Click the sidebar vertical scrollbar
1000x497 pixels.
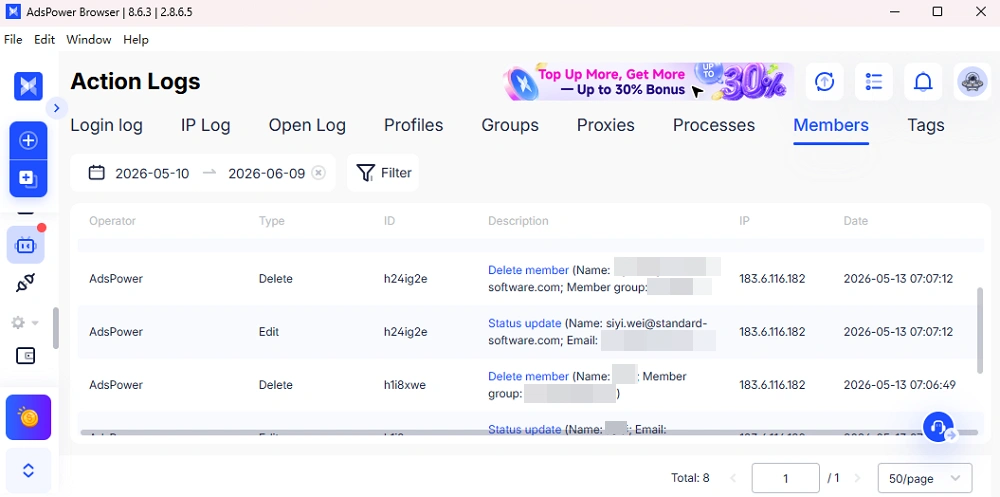point(55,328)
